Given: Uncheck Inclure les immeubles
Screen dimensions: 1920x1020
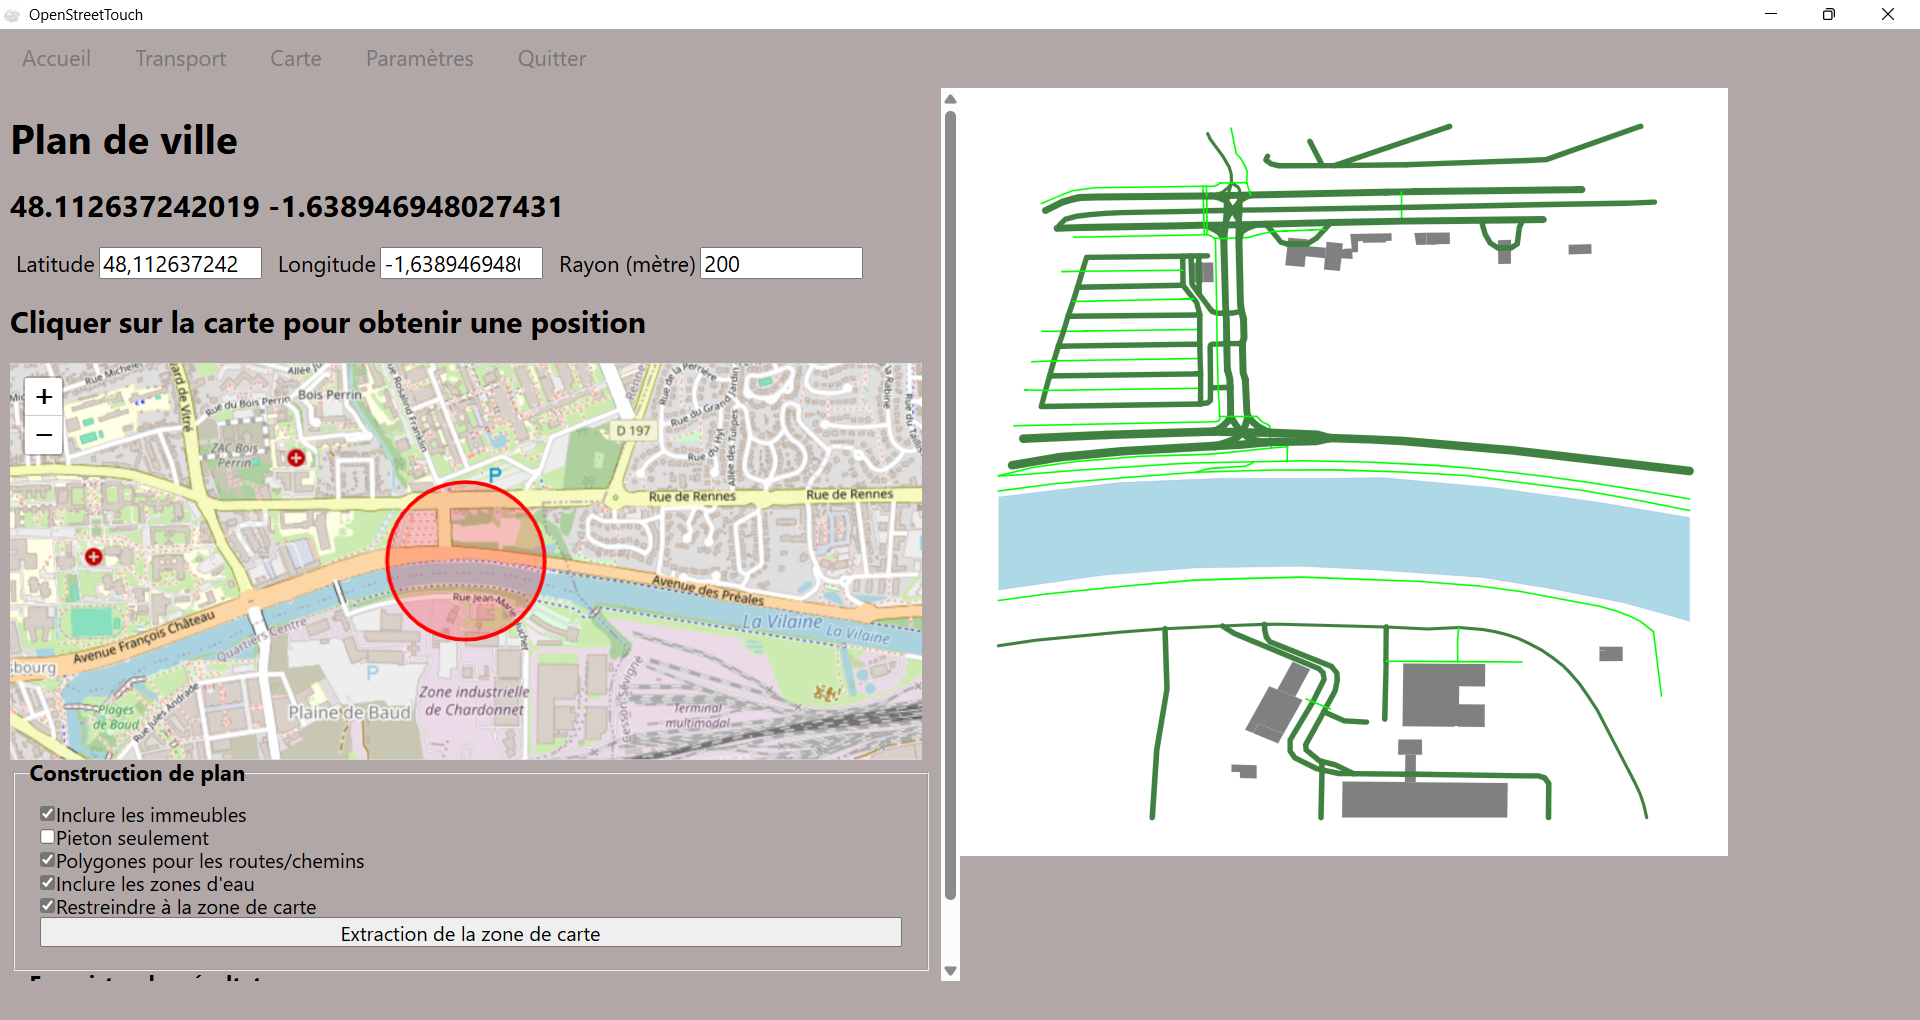Looking at the screenshot, I should pos(47,814).
